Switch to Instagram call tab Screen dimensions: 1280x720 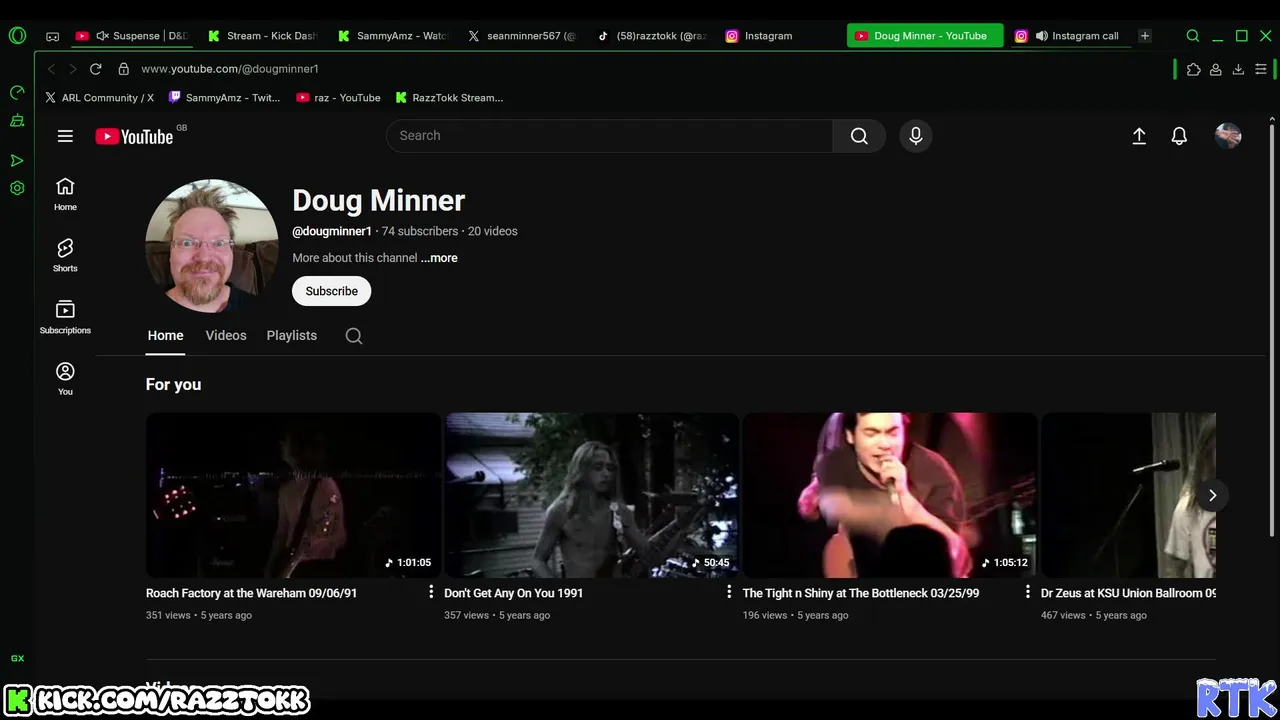coord(1068,36)
